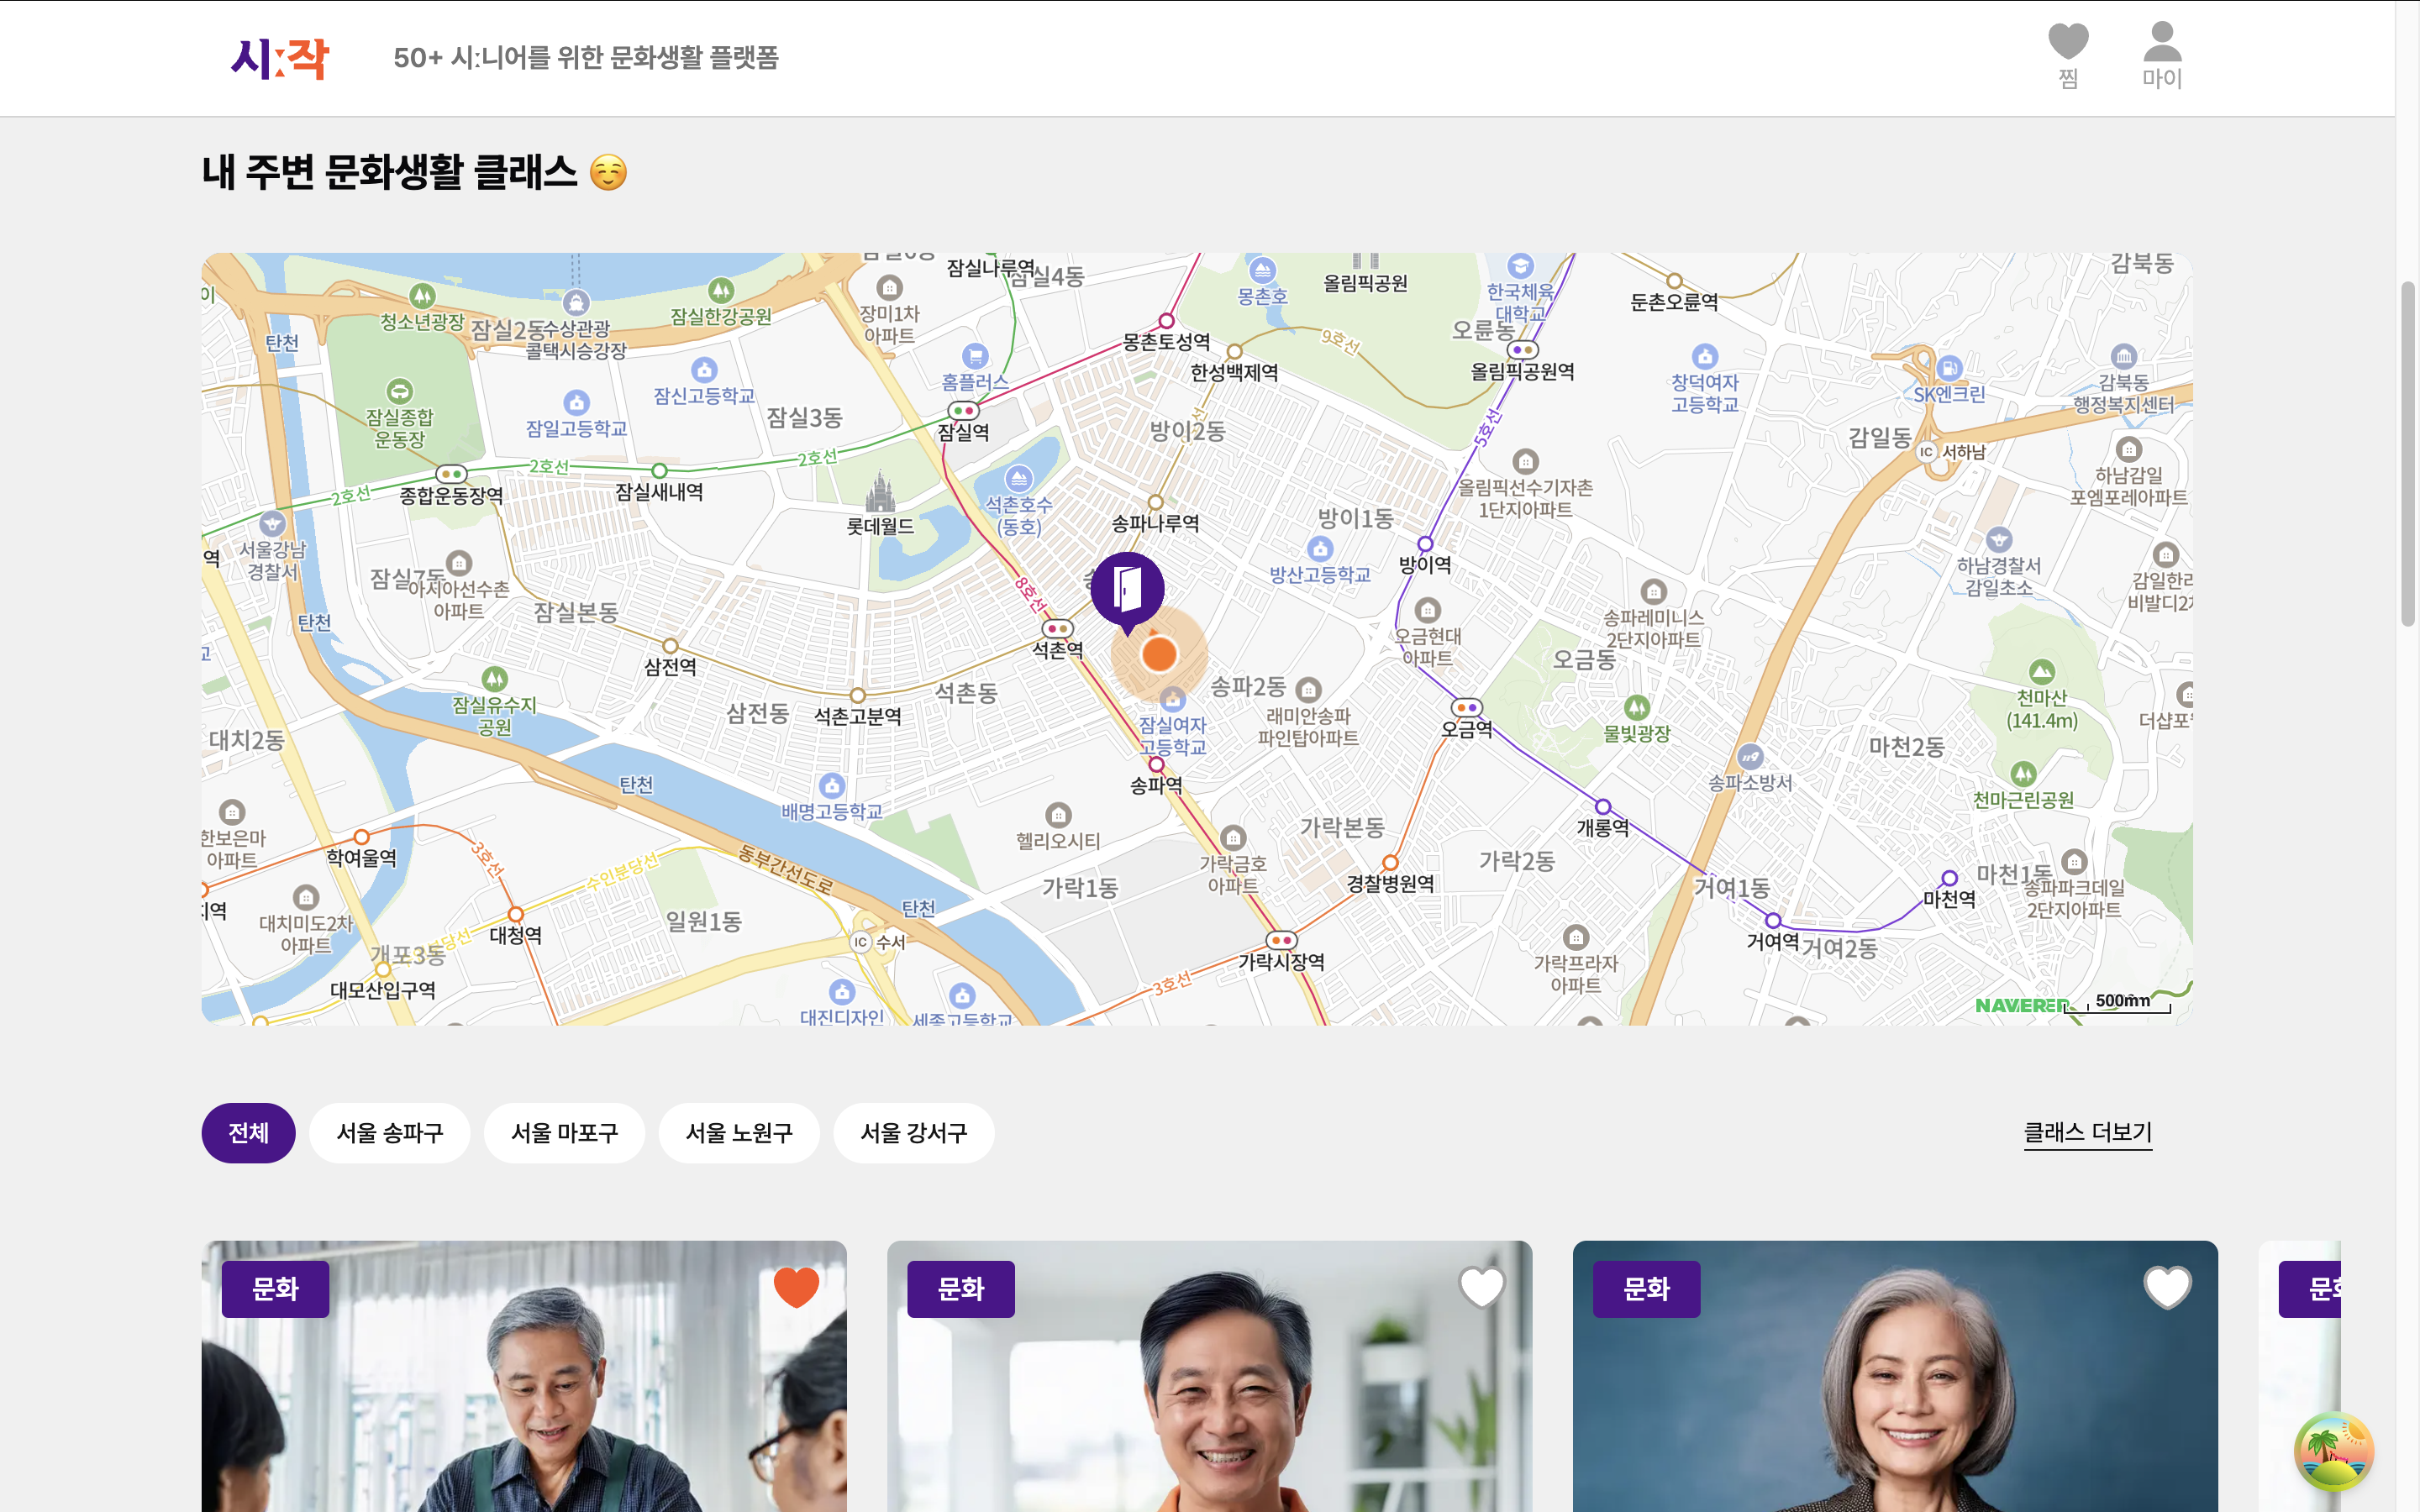This screenshot has height=1512, width=2420.
Task: Select the 서울 마포구 filter tab
Action: (564, 1133)
